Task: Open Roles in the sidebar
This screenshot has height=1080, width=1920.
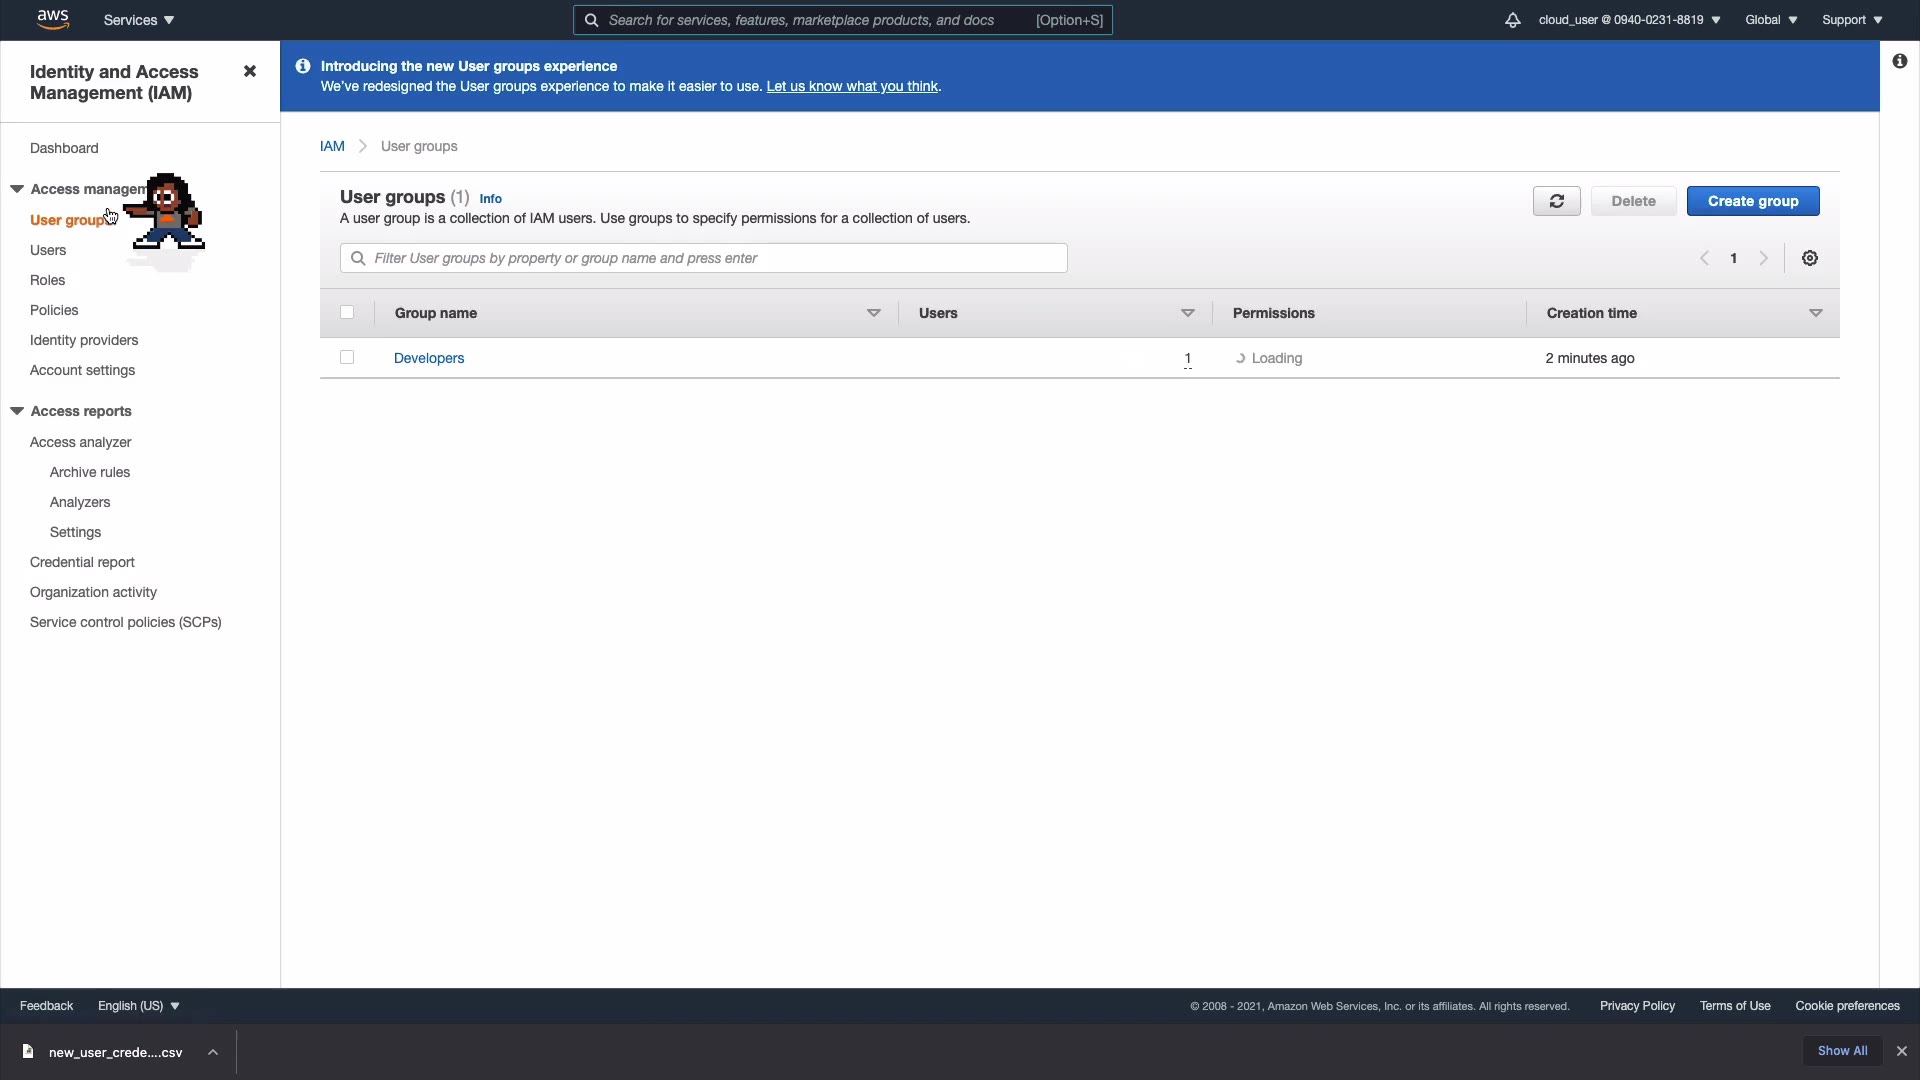Action: point(47,280)
